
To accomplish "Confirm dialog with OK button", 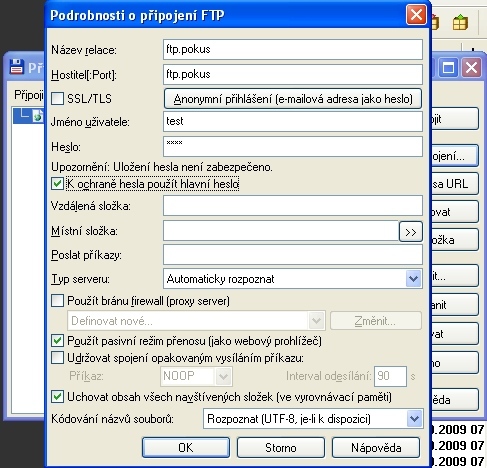I will pos(186,448).
